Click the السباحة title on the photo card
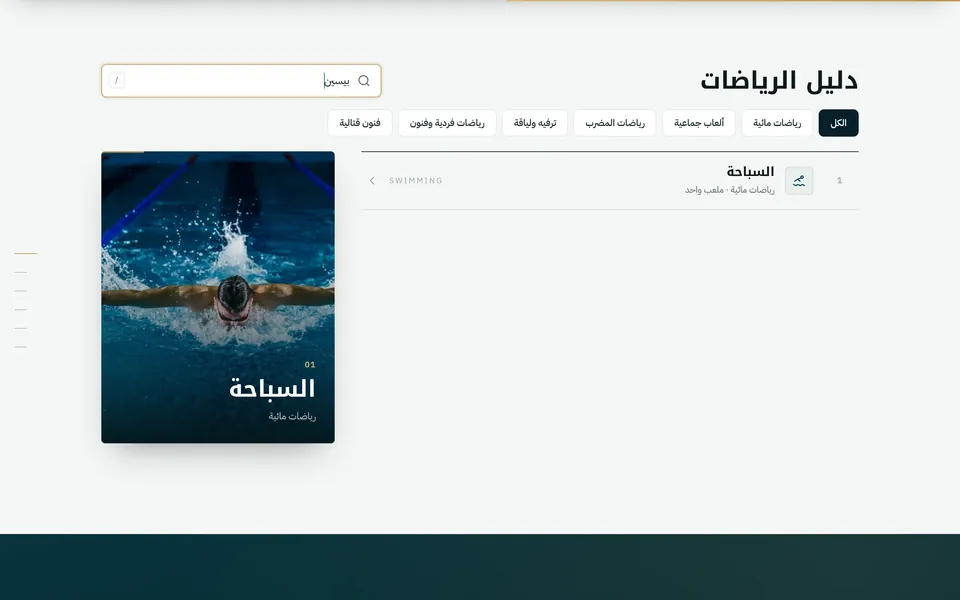The width and height of the screenshot is (960, 600). [272, 389]
